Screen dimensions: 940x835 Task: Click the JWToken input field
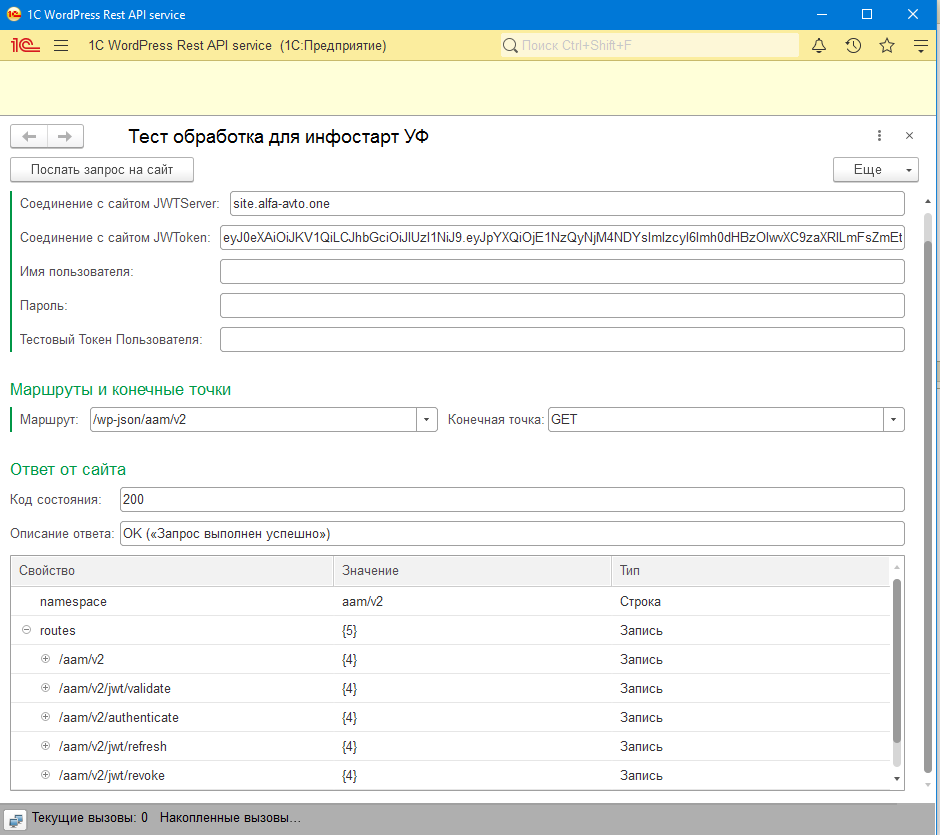click(x=562, y=237)
